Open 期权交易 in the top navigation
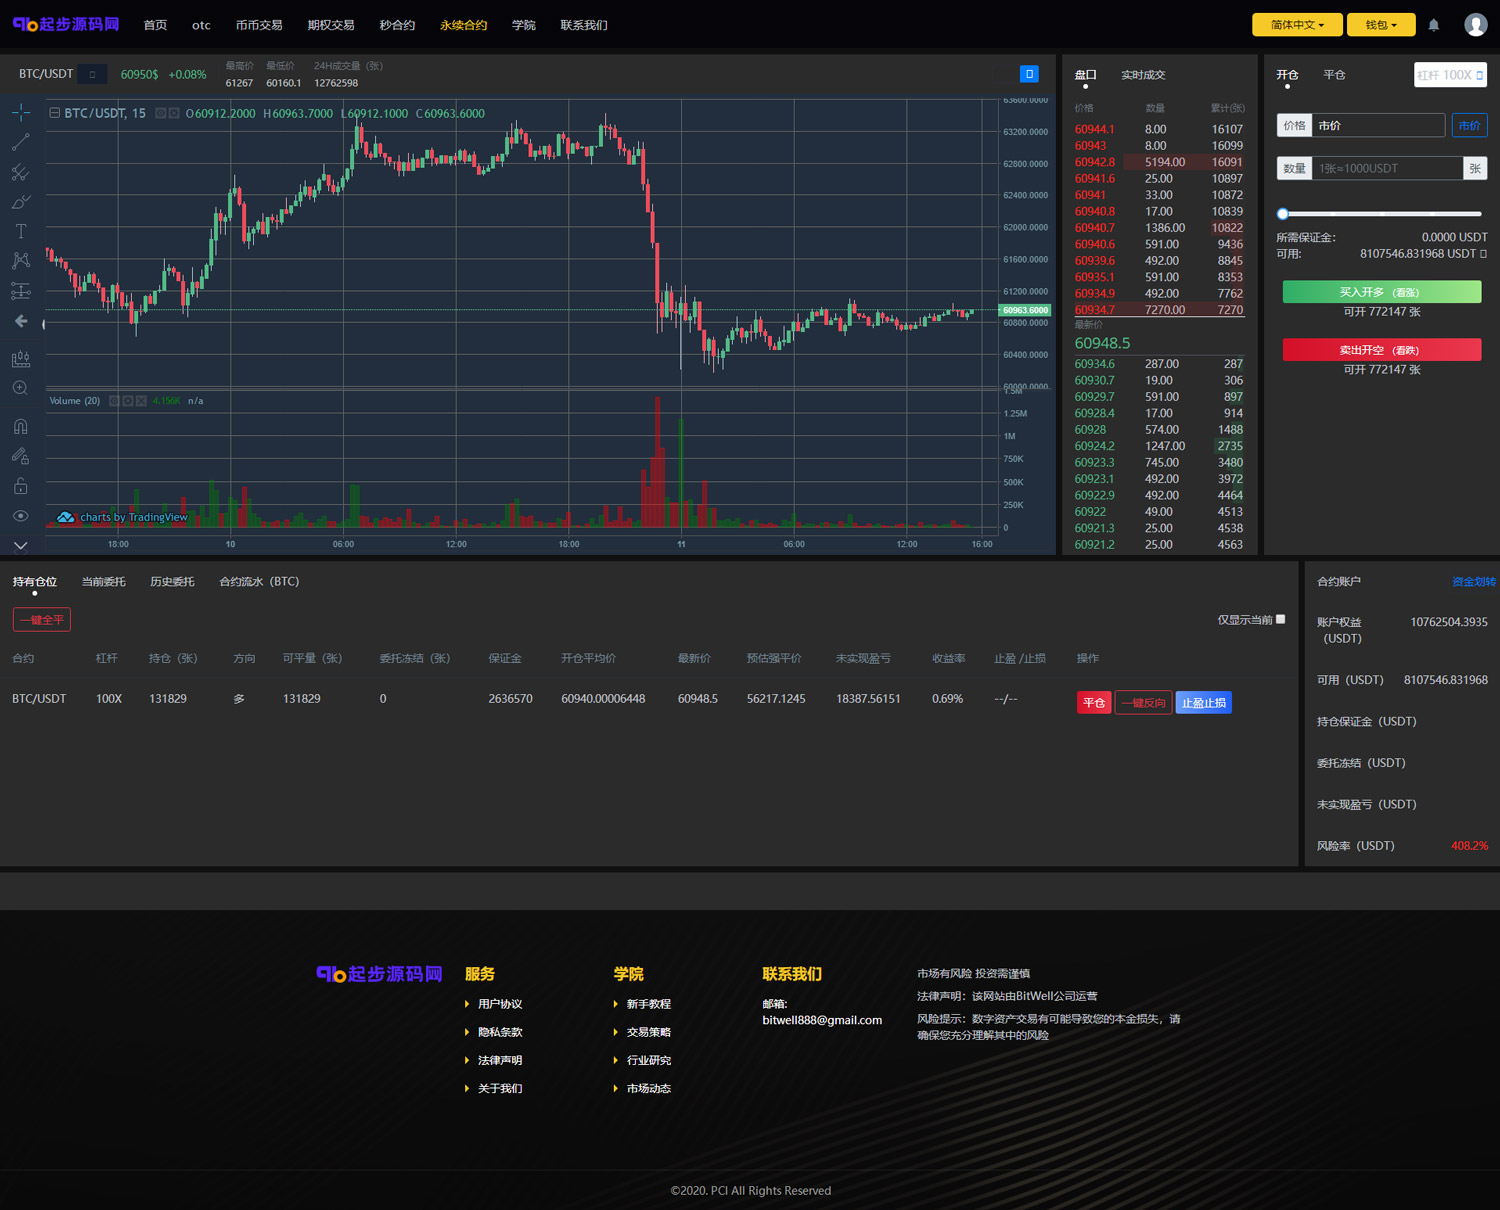The width and height of the screenshot is (1500, 1210). (330, 25)
